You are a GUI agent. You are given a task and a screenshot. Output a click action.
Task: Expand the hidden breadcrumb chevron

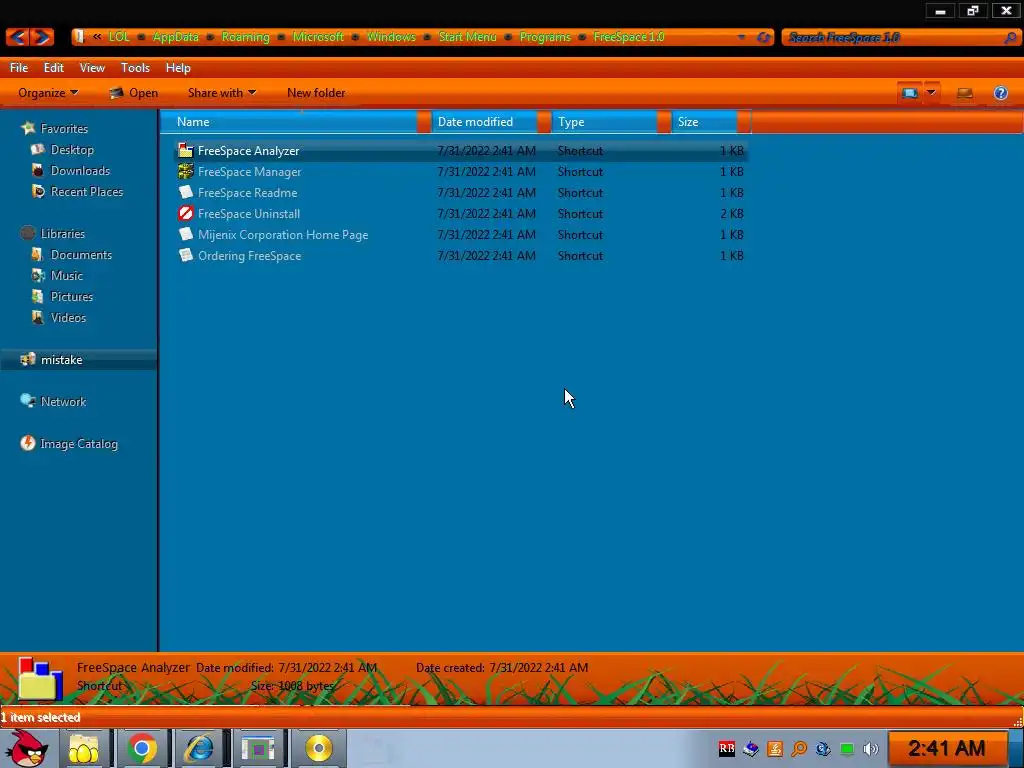click(x=97, y=37)
